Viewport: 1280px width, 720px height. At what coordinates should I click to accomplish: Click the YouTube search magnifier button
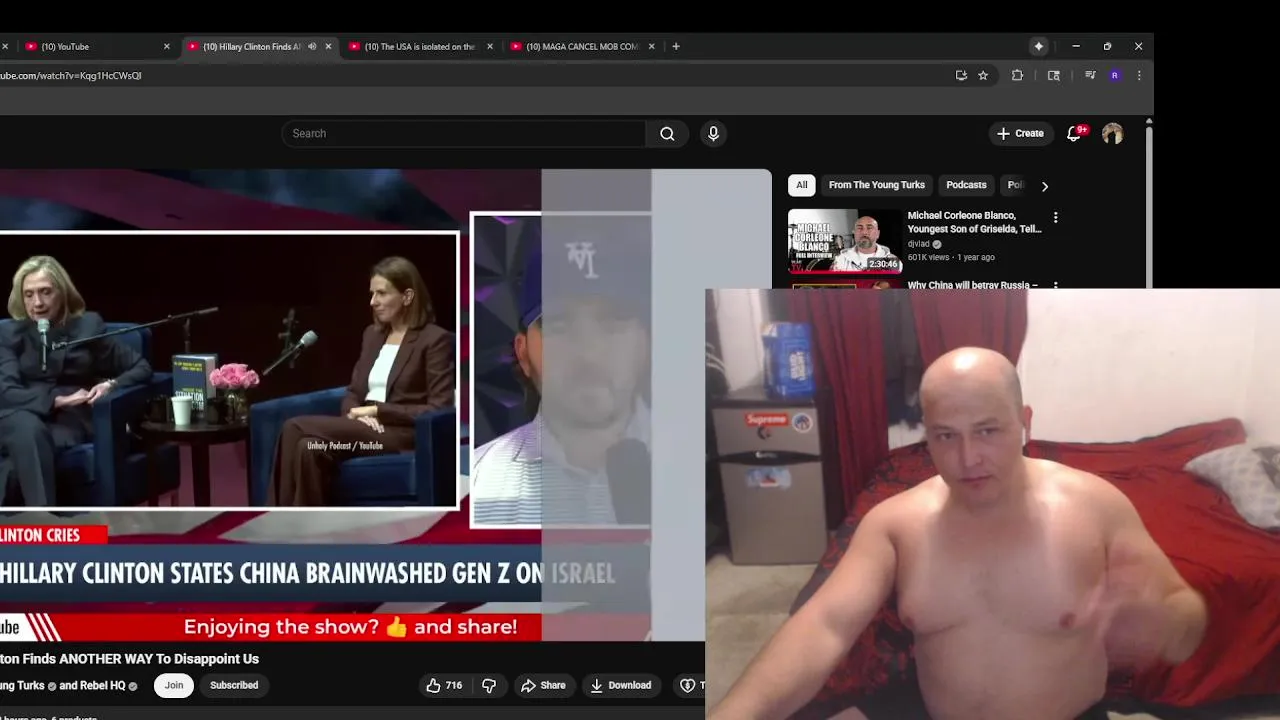pos(667,134)
